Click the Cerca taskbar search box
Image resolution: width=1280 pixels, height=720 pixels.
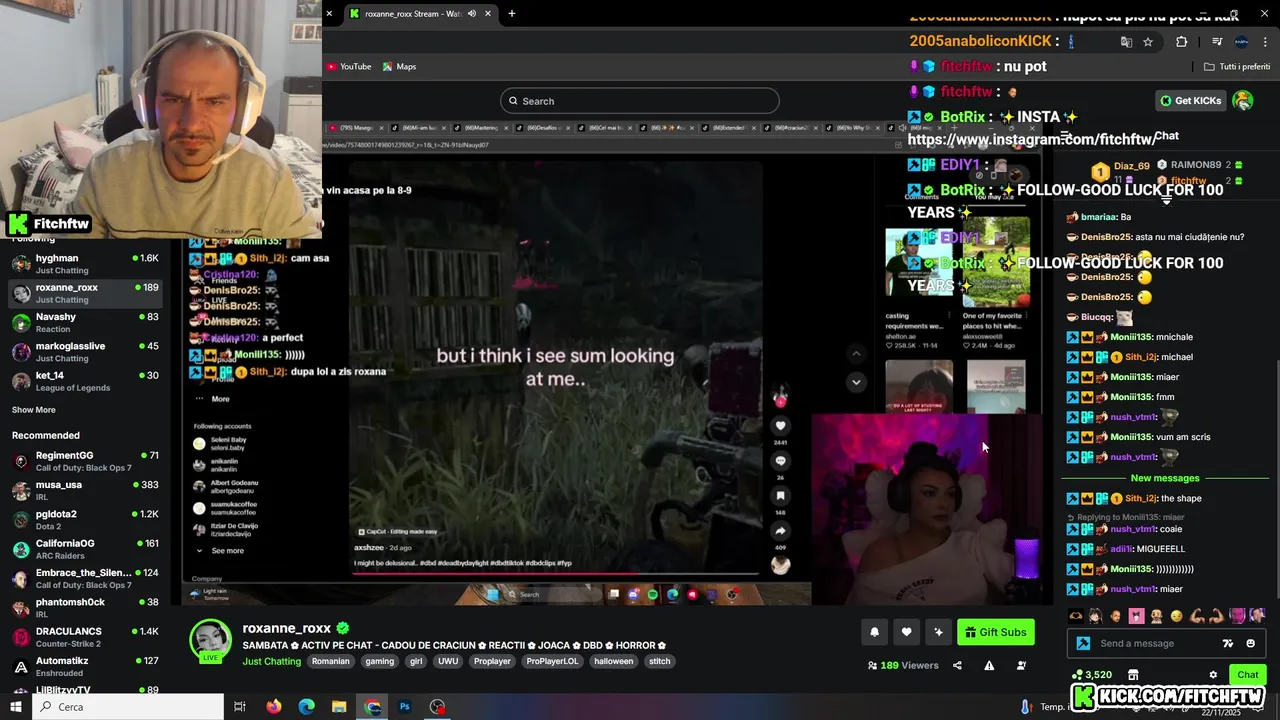click(128, 707)
